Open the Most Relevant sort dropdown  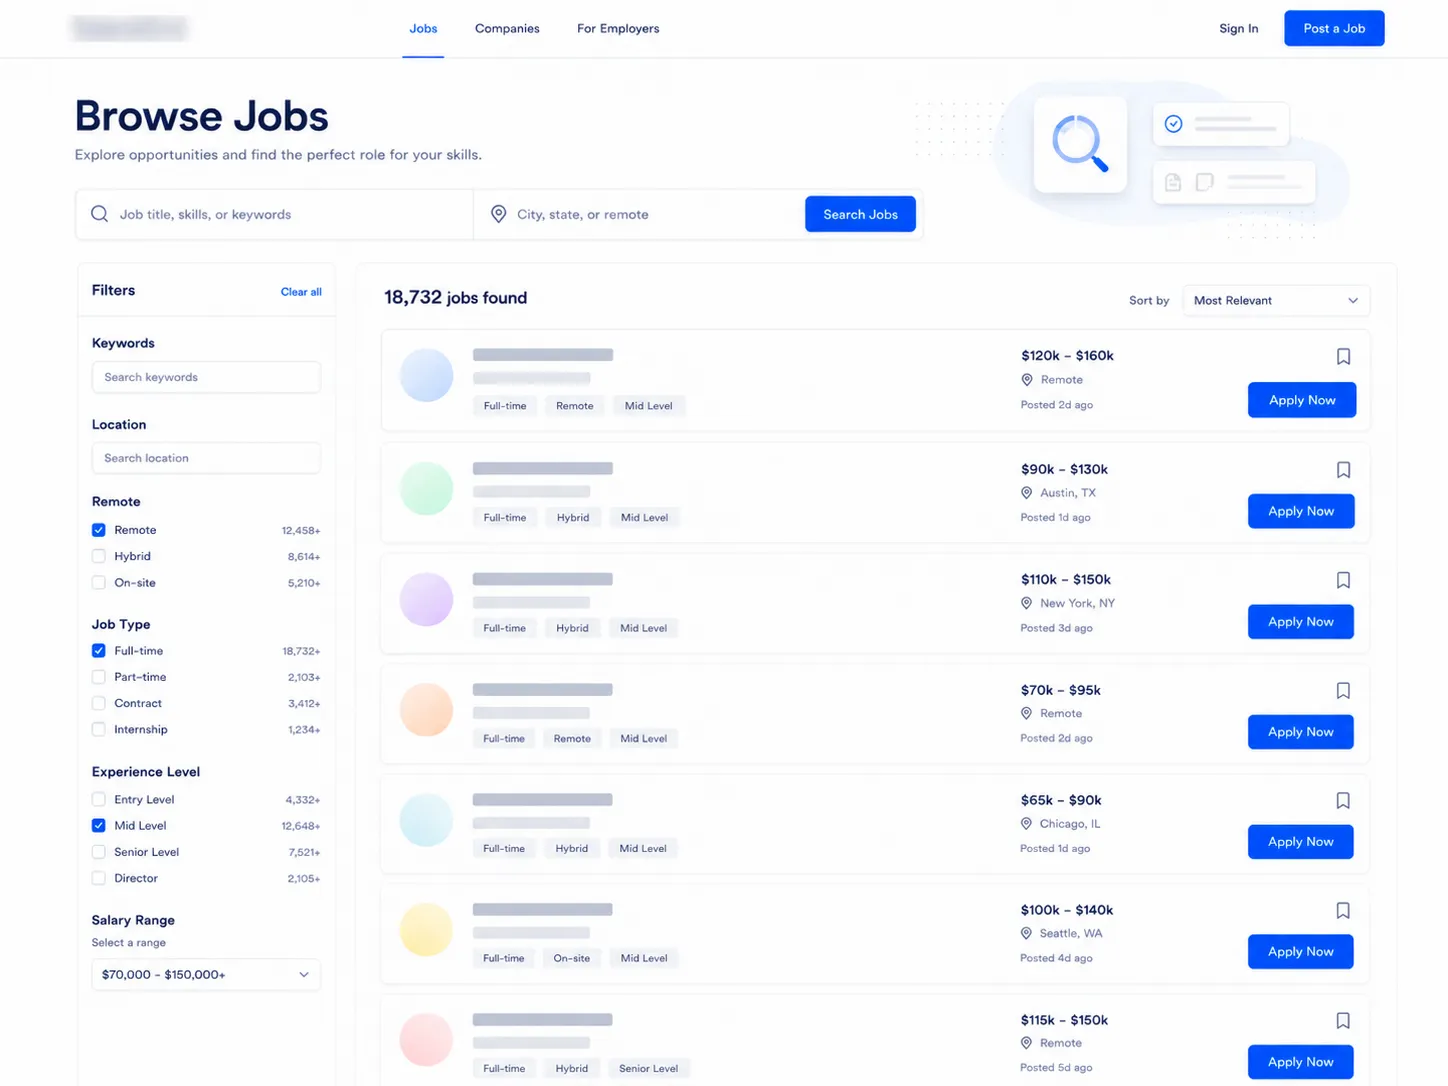1276,300
